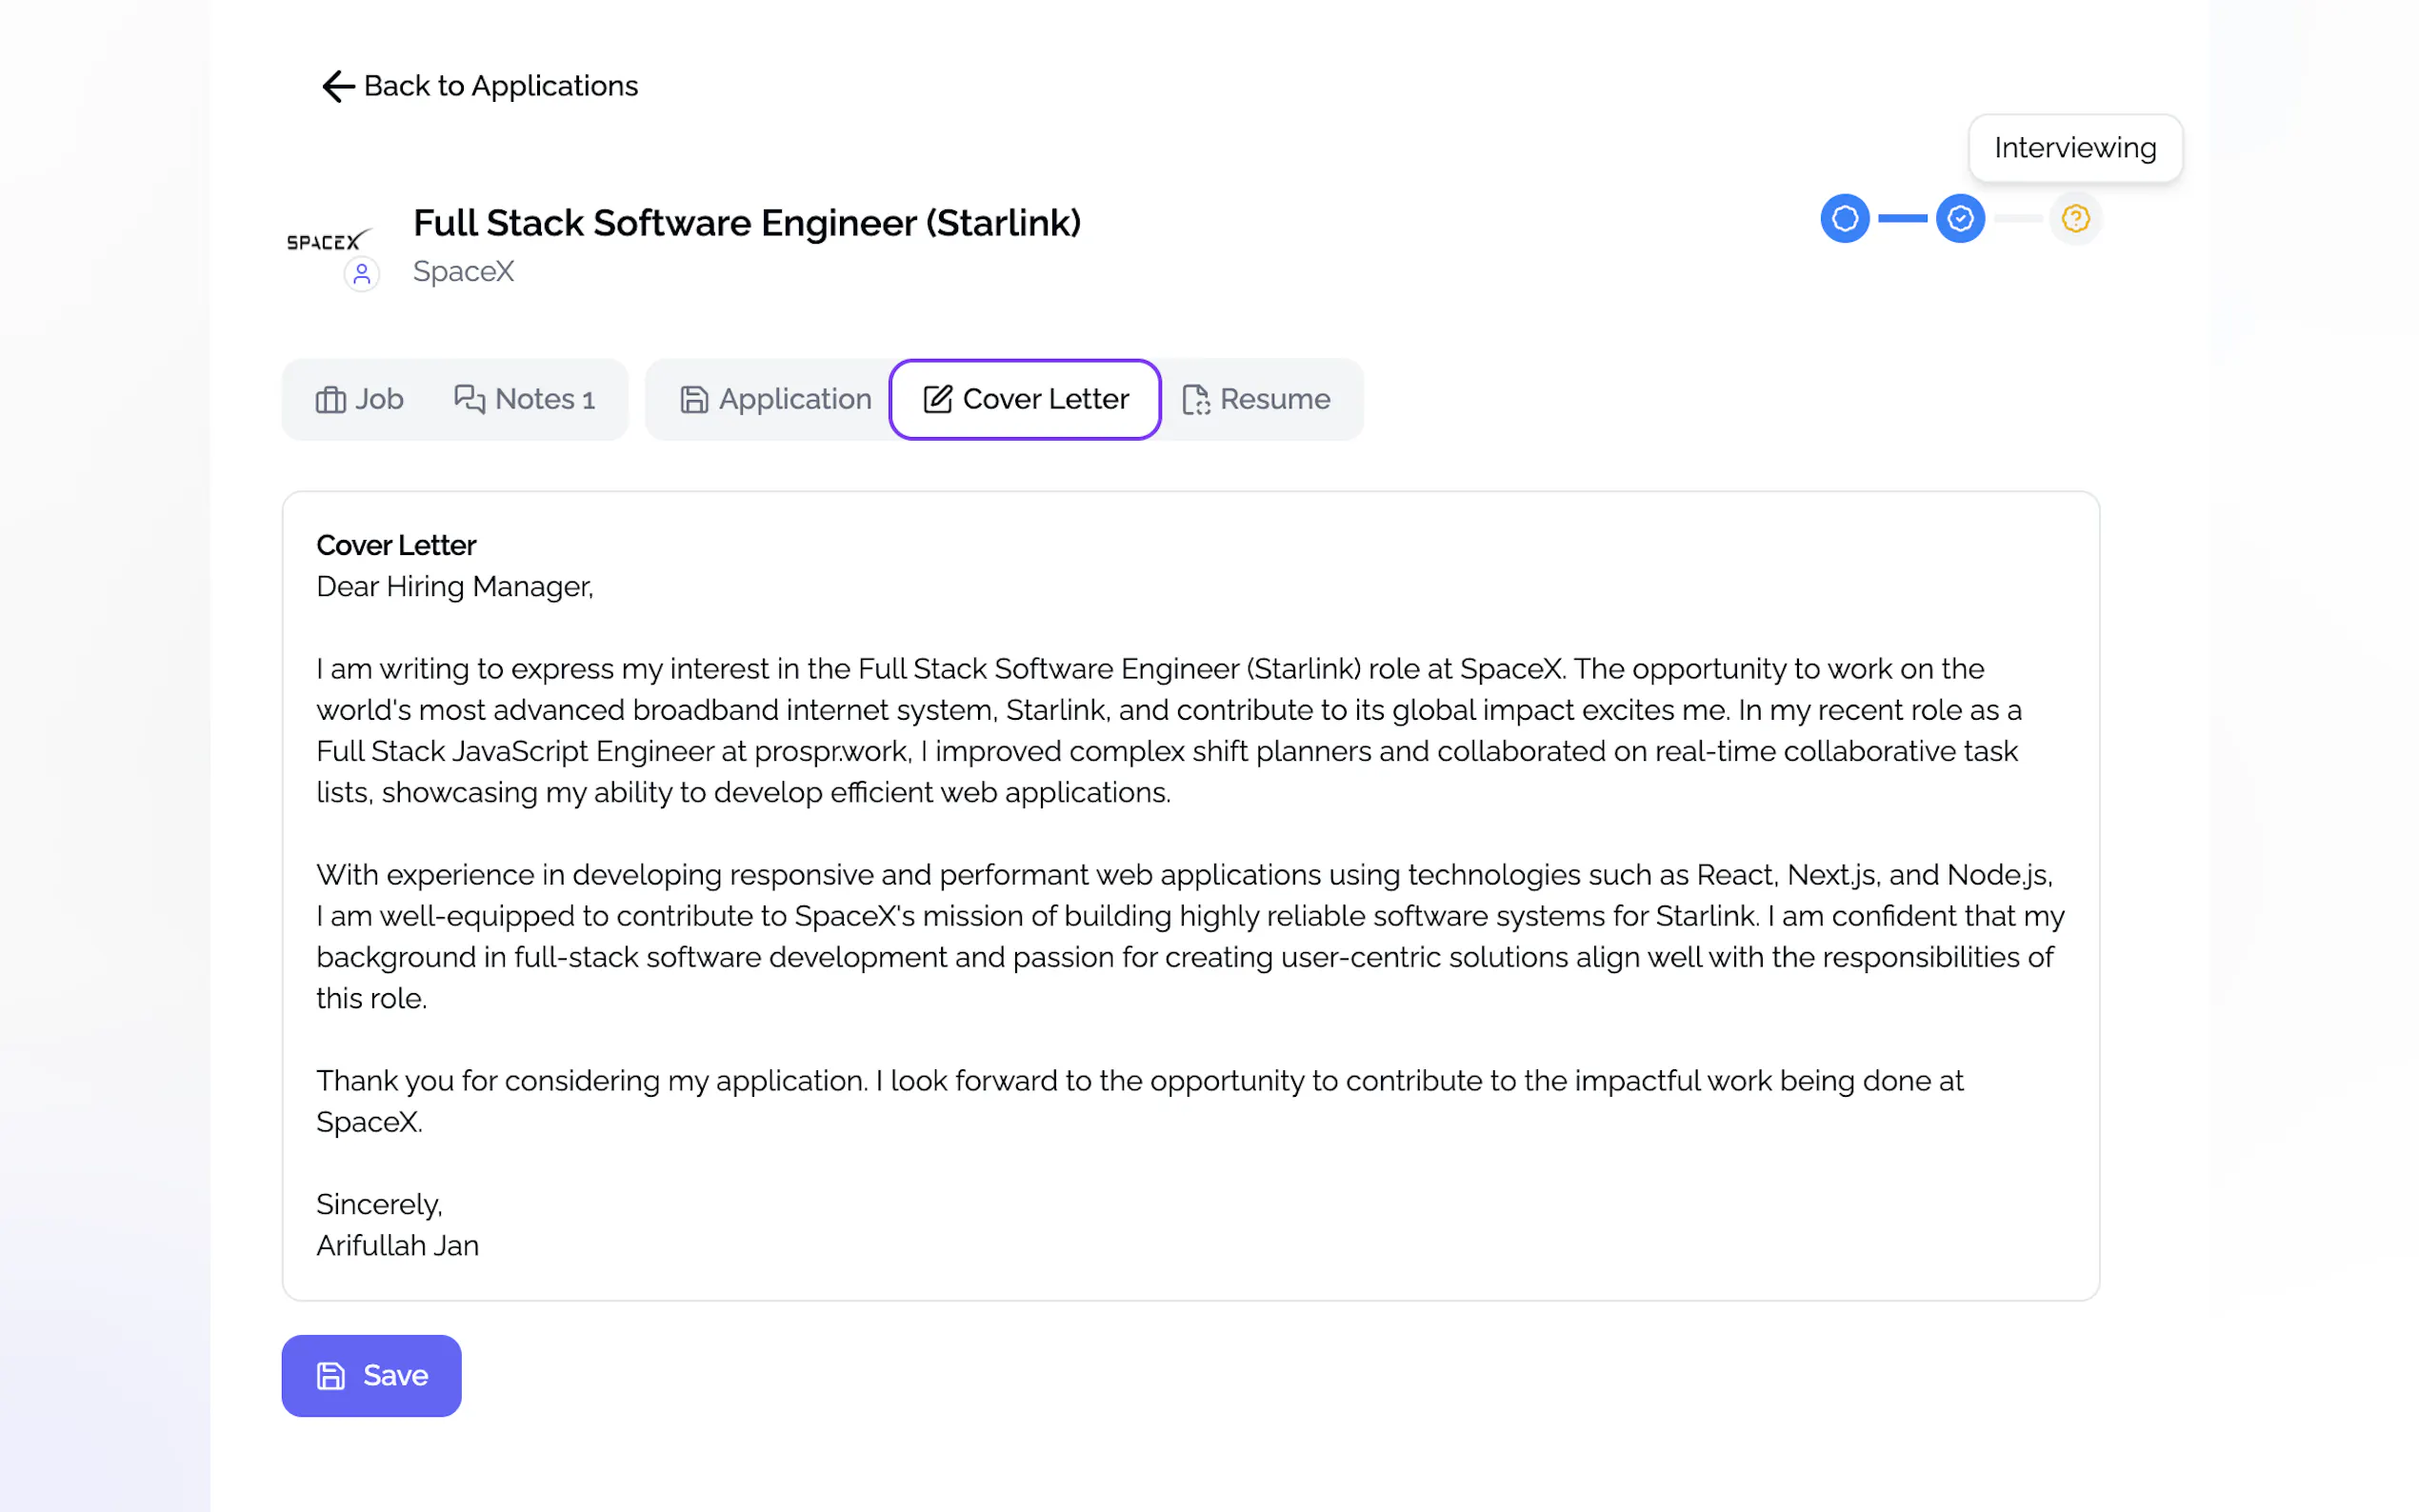The width and height of the screenshot is (2419, 1512).
Task: Click the first blue status step circle
Action: [1845, 218]
